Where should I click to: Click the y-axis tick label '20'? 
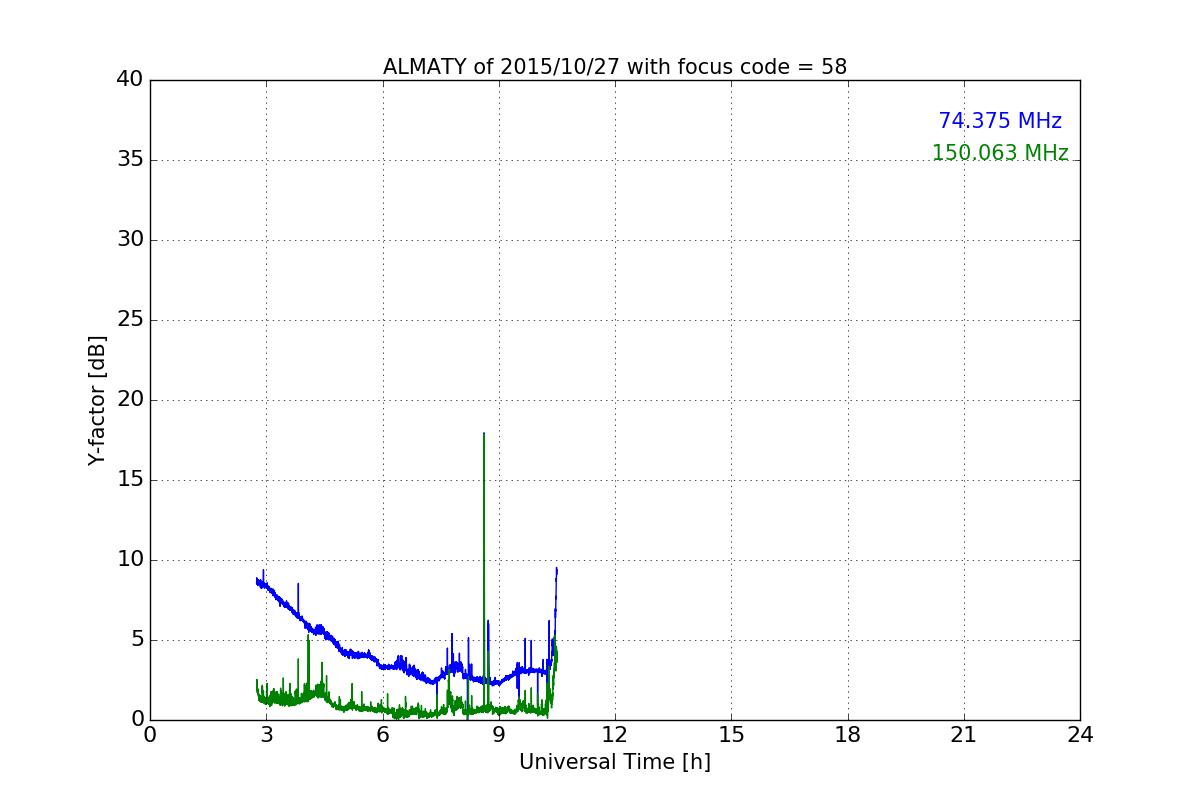point(130,400)
